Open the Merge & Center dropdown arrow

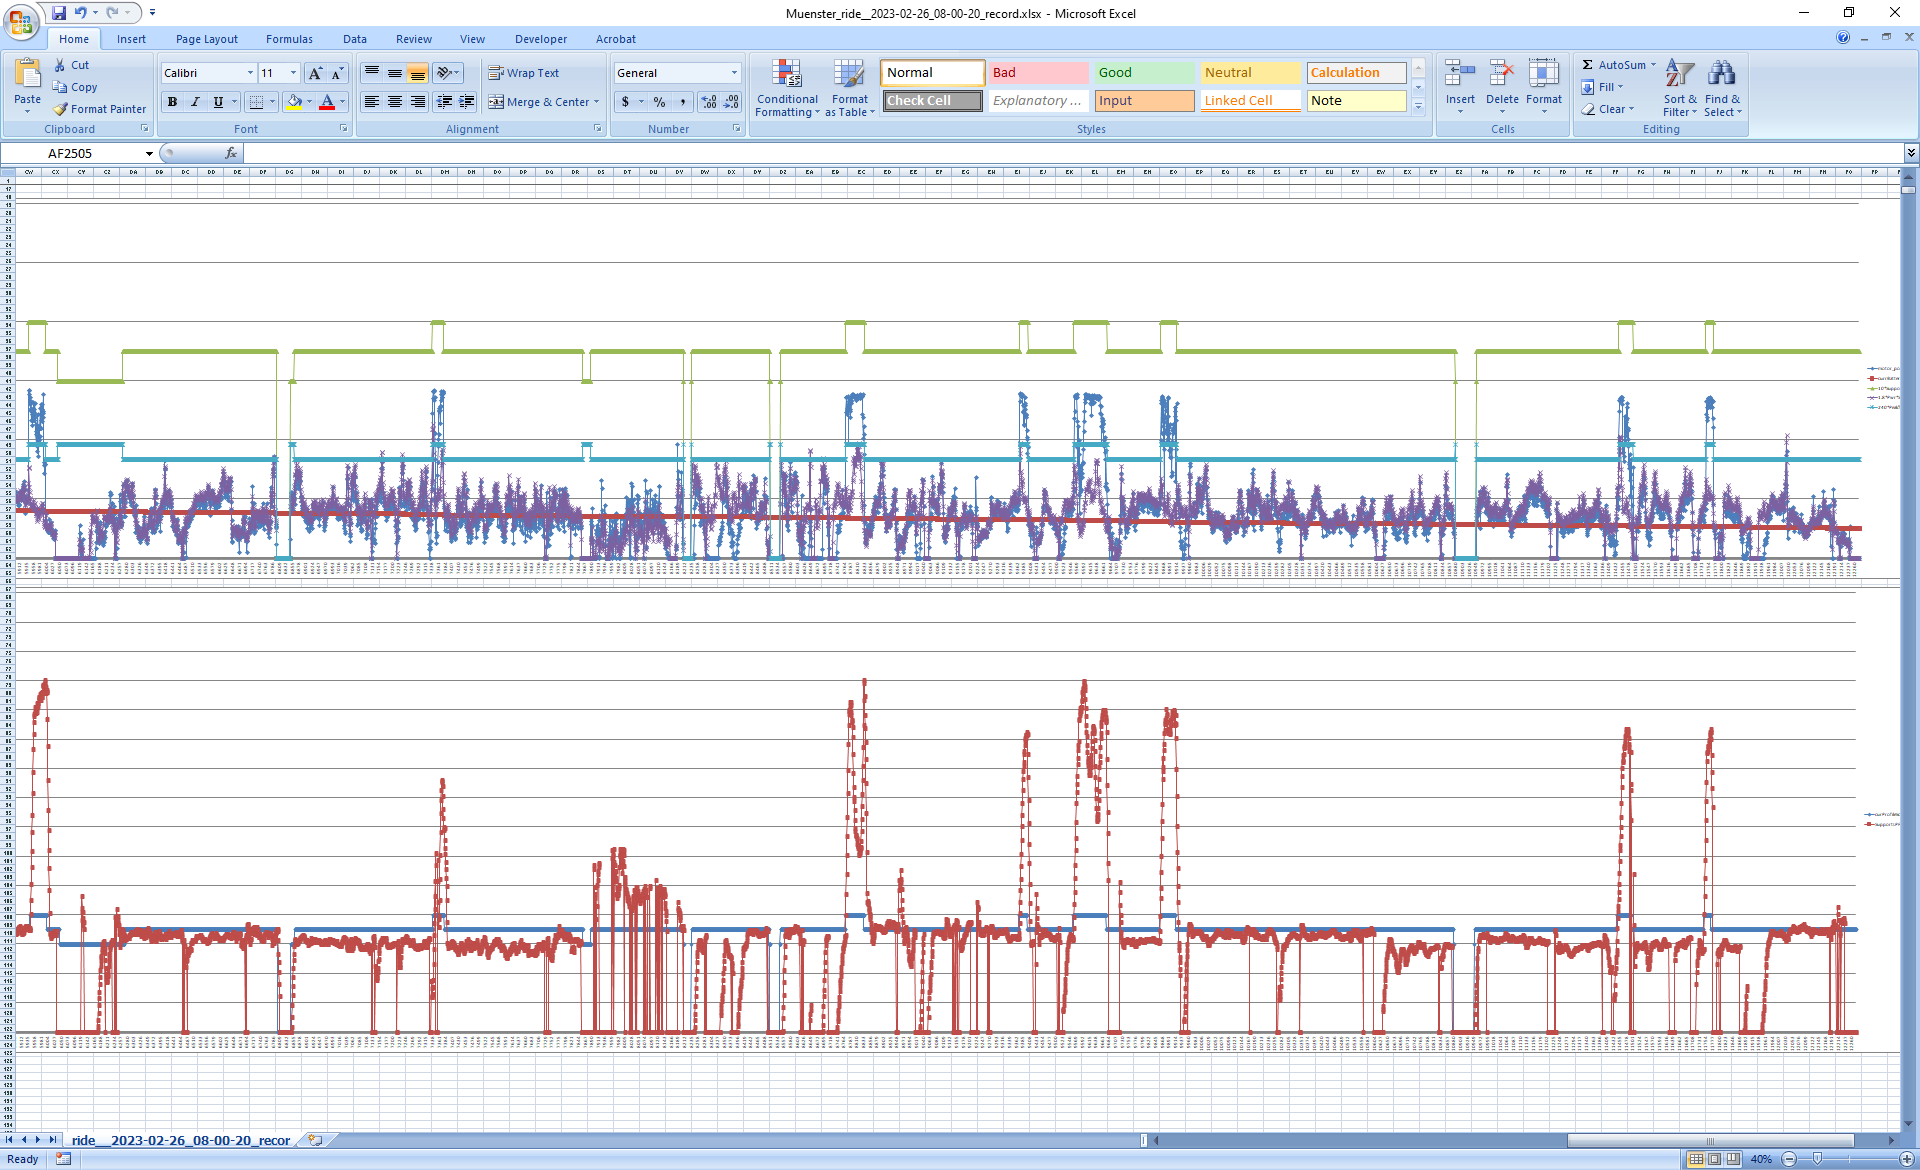pos(597,102)
